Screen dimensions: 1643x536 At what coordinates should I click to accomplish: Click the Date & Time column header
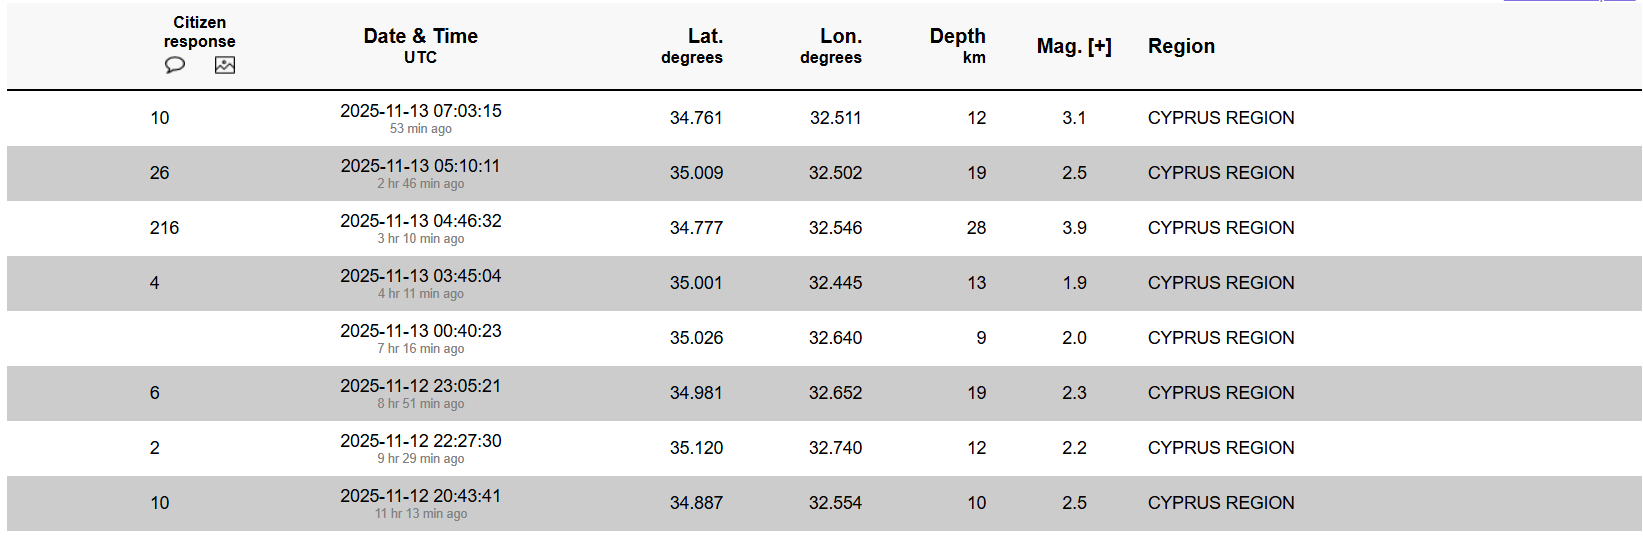[x=420, y=37]
